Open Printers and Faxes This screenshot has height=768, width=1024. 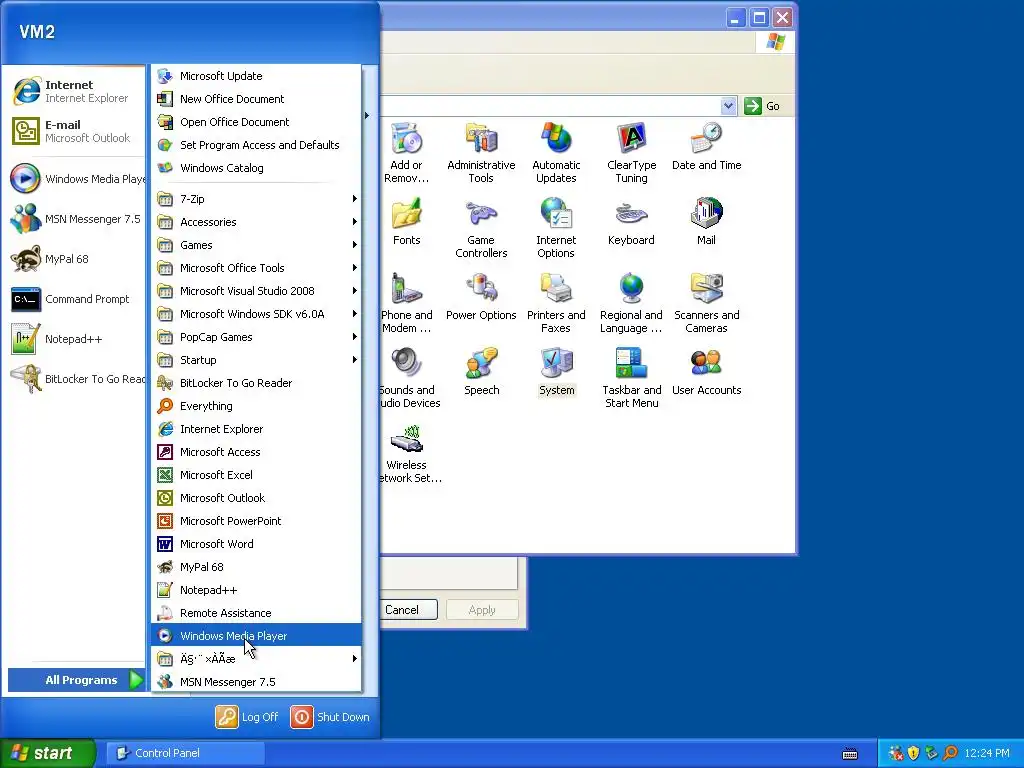556,303
